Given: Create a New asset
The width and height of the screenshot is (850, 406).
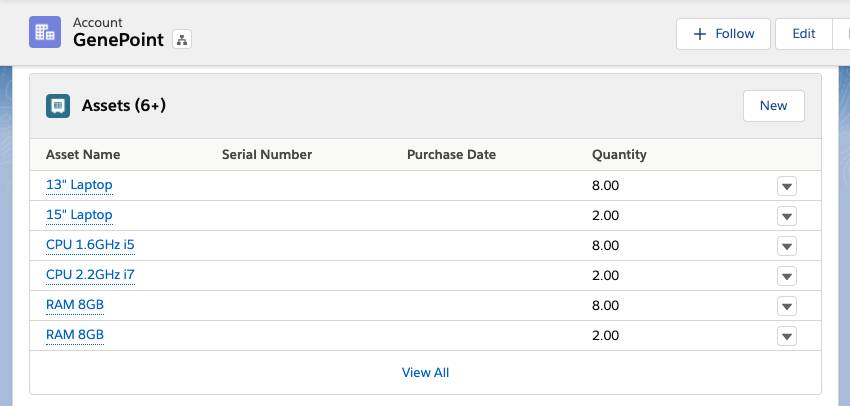Looking at the screenshot, I should [774, 106].
